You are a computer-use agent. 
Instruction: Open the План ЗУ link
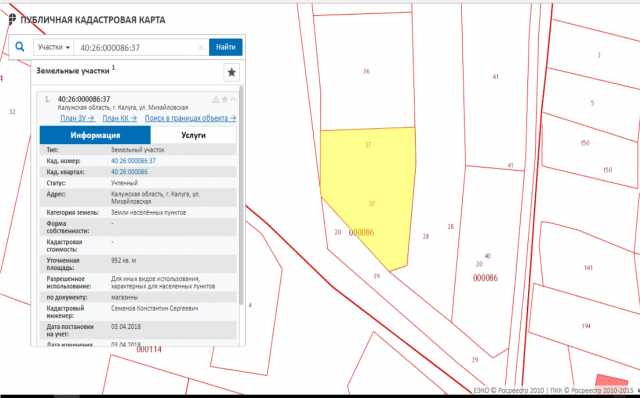(78, 118)
